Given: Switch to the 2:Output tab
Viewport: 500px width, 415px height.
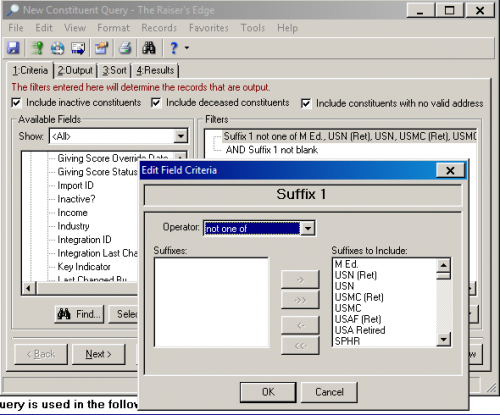Looking at the screenshot, I should [x=75, y=70].
